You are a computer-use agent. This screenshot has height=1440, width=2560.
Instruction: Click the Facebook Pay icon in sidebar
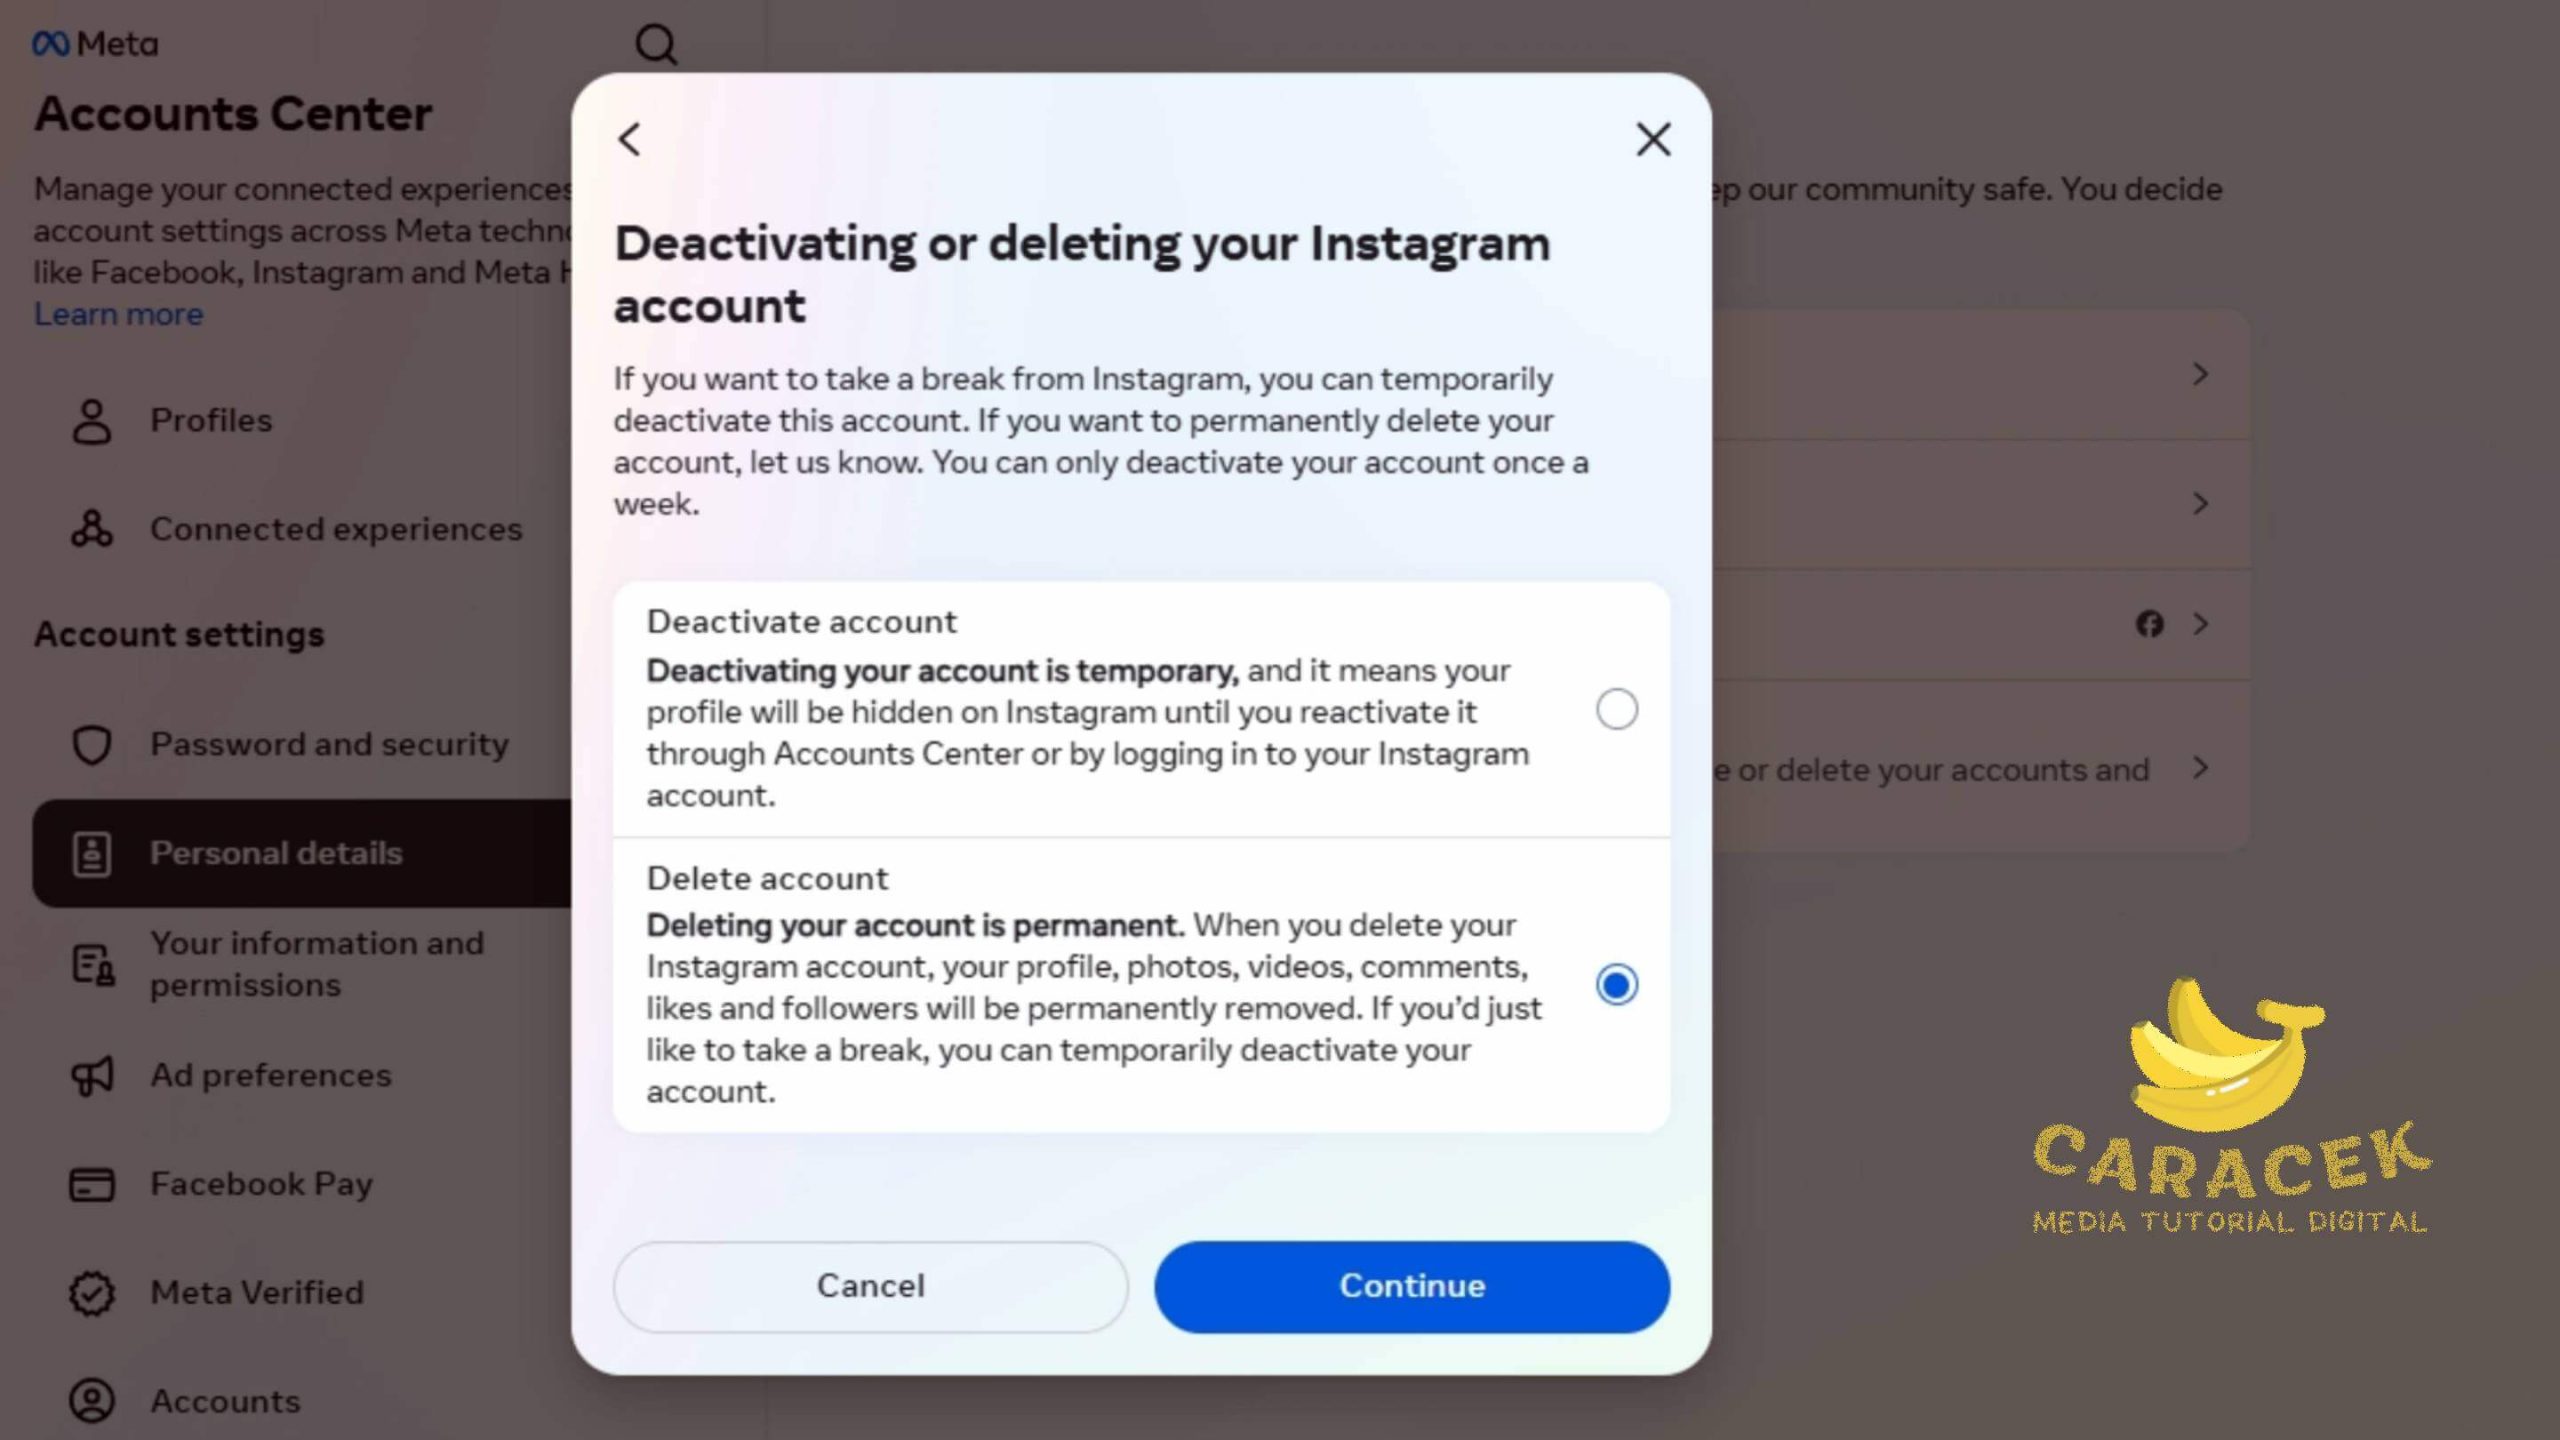click(x=90, y=1183)
